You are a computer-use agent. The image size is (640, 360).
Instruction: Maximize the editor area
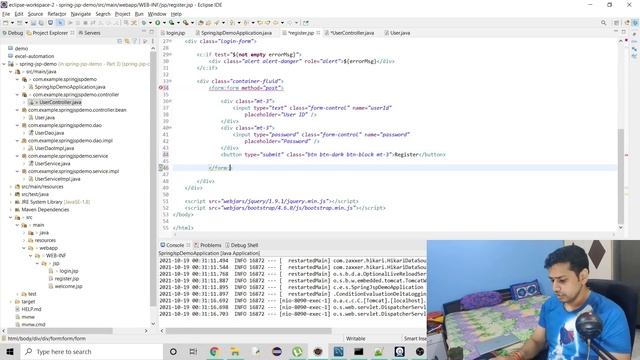click(x=623, y=32)
